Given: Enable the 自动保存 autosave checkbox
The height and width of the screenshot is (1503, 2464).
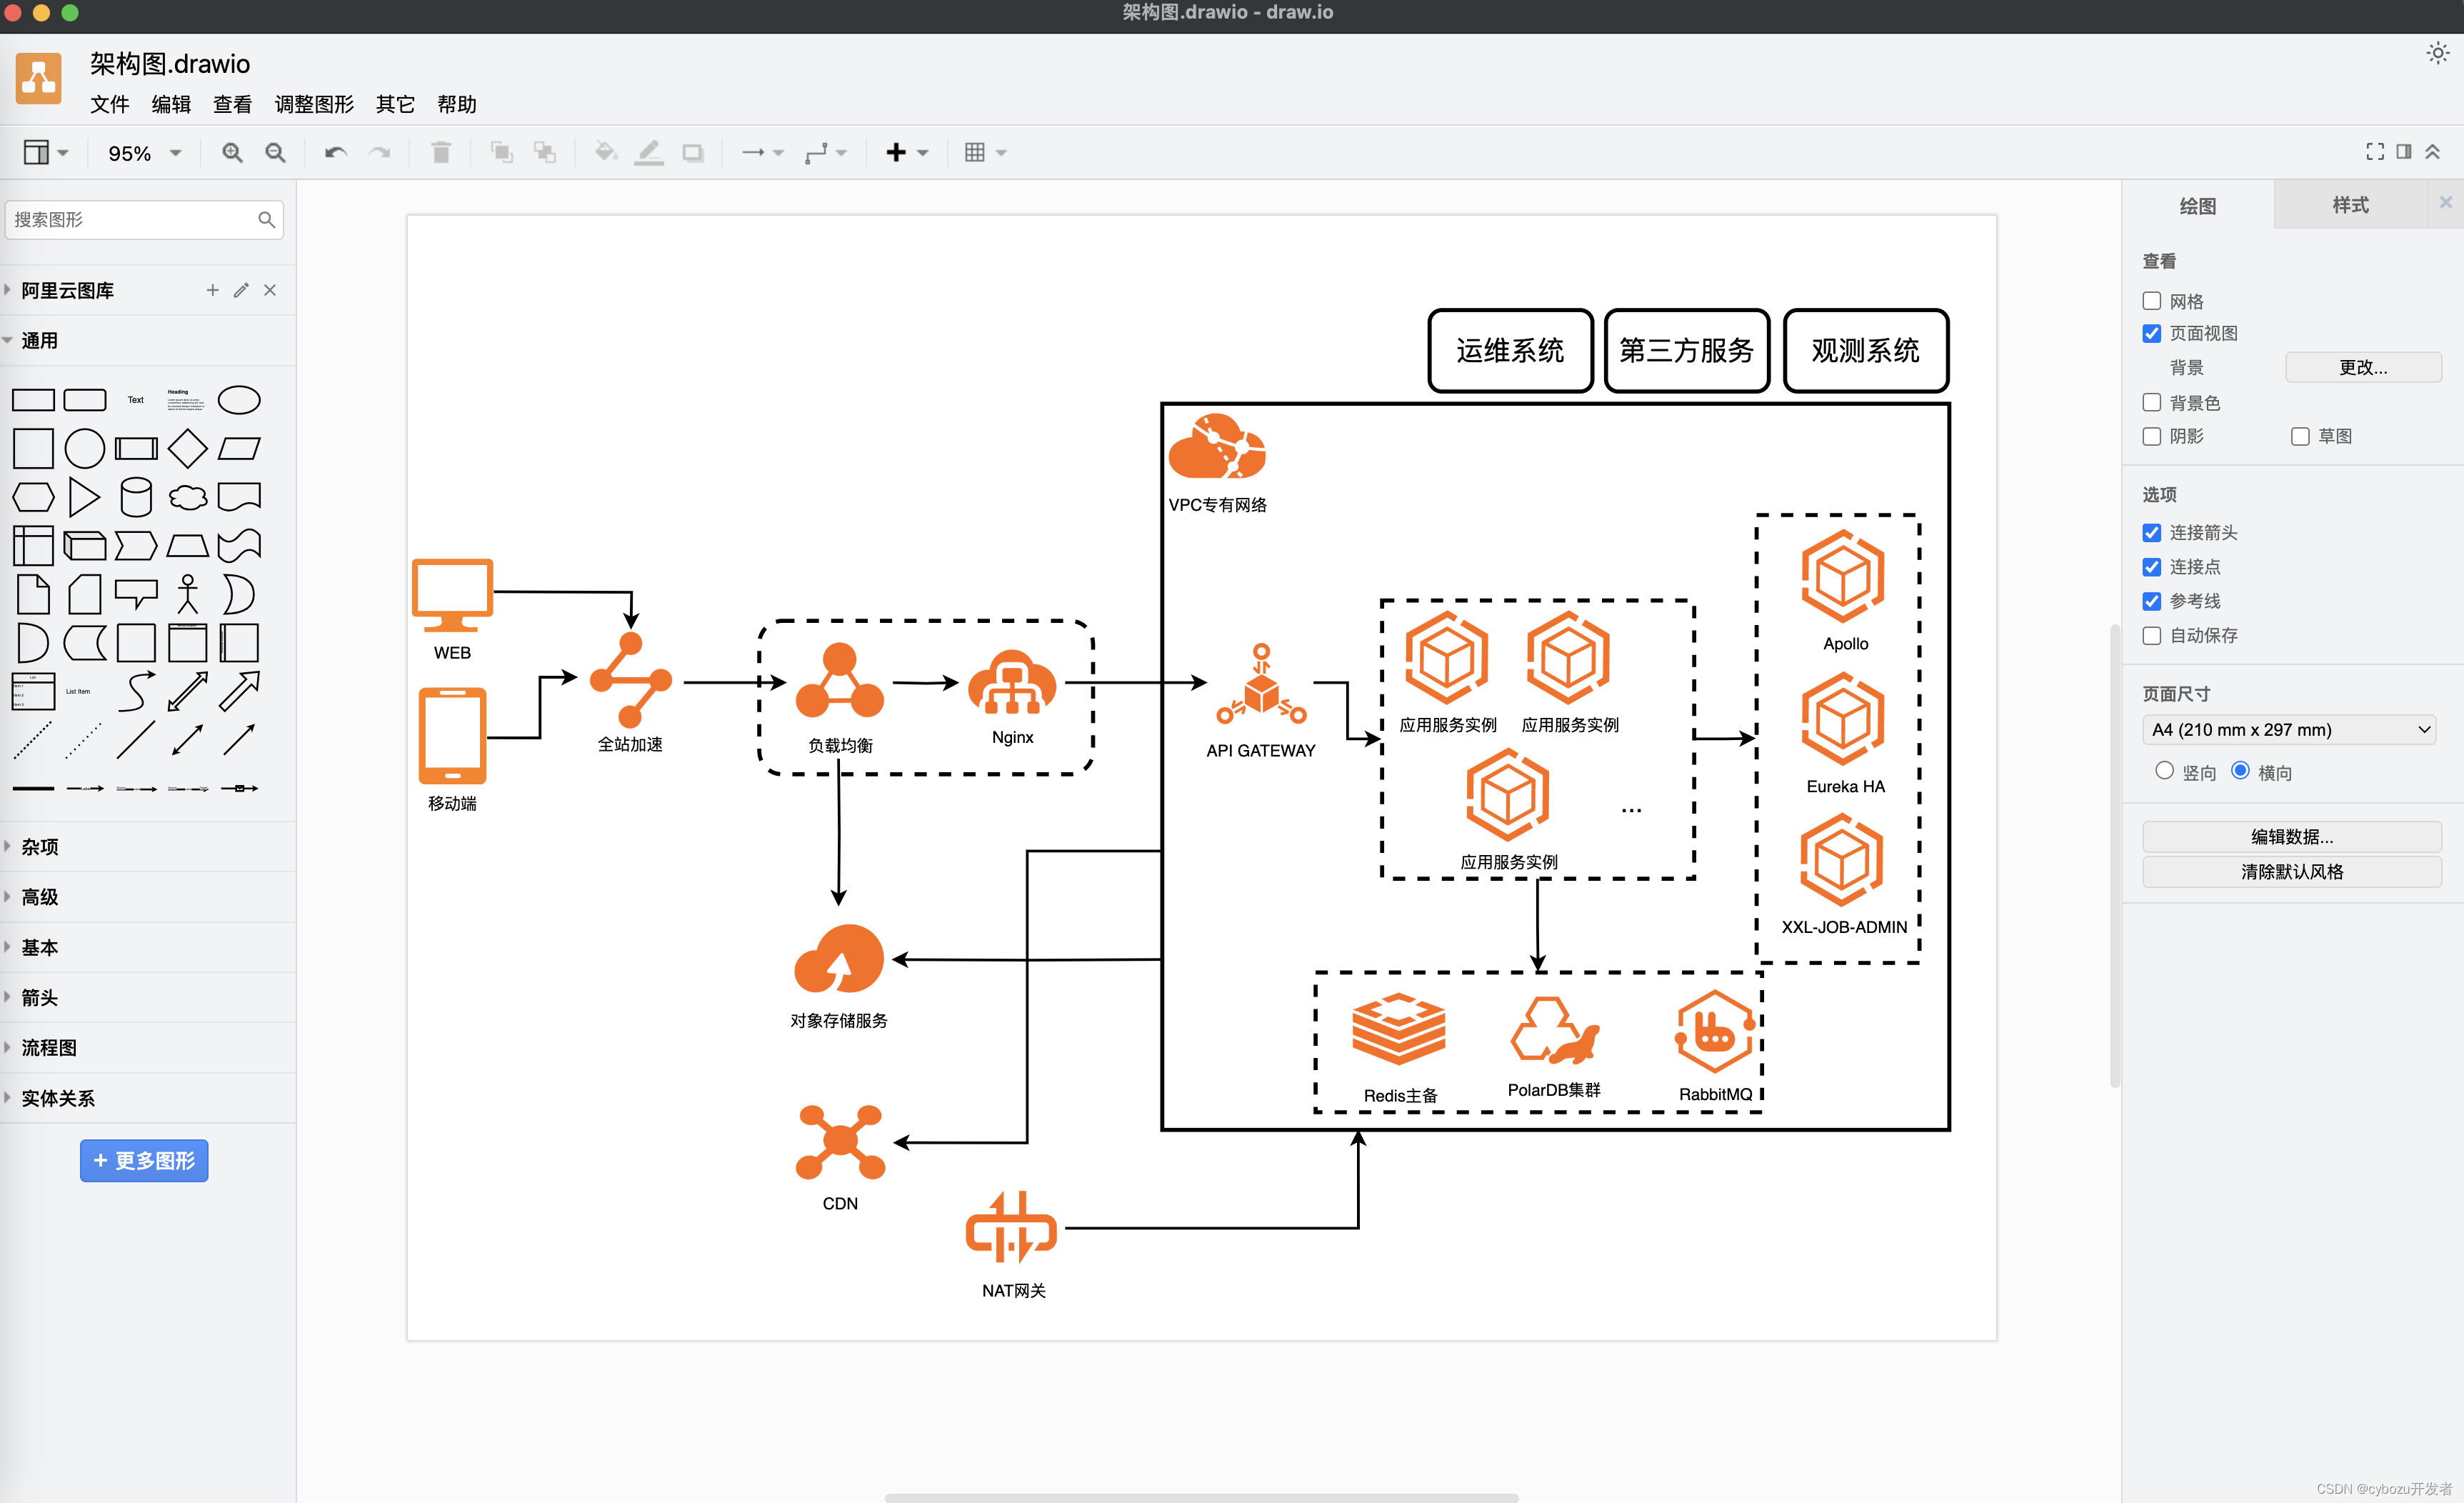Looking at the screenshot, I should 2152,635.
